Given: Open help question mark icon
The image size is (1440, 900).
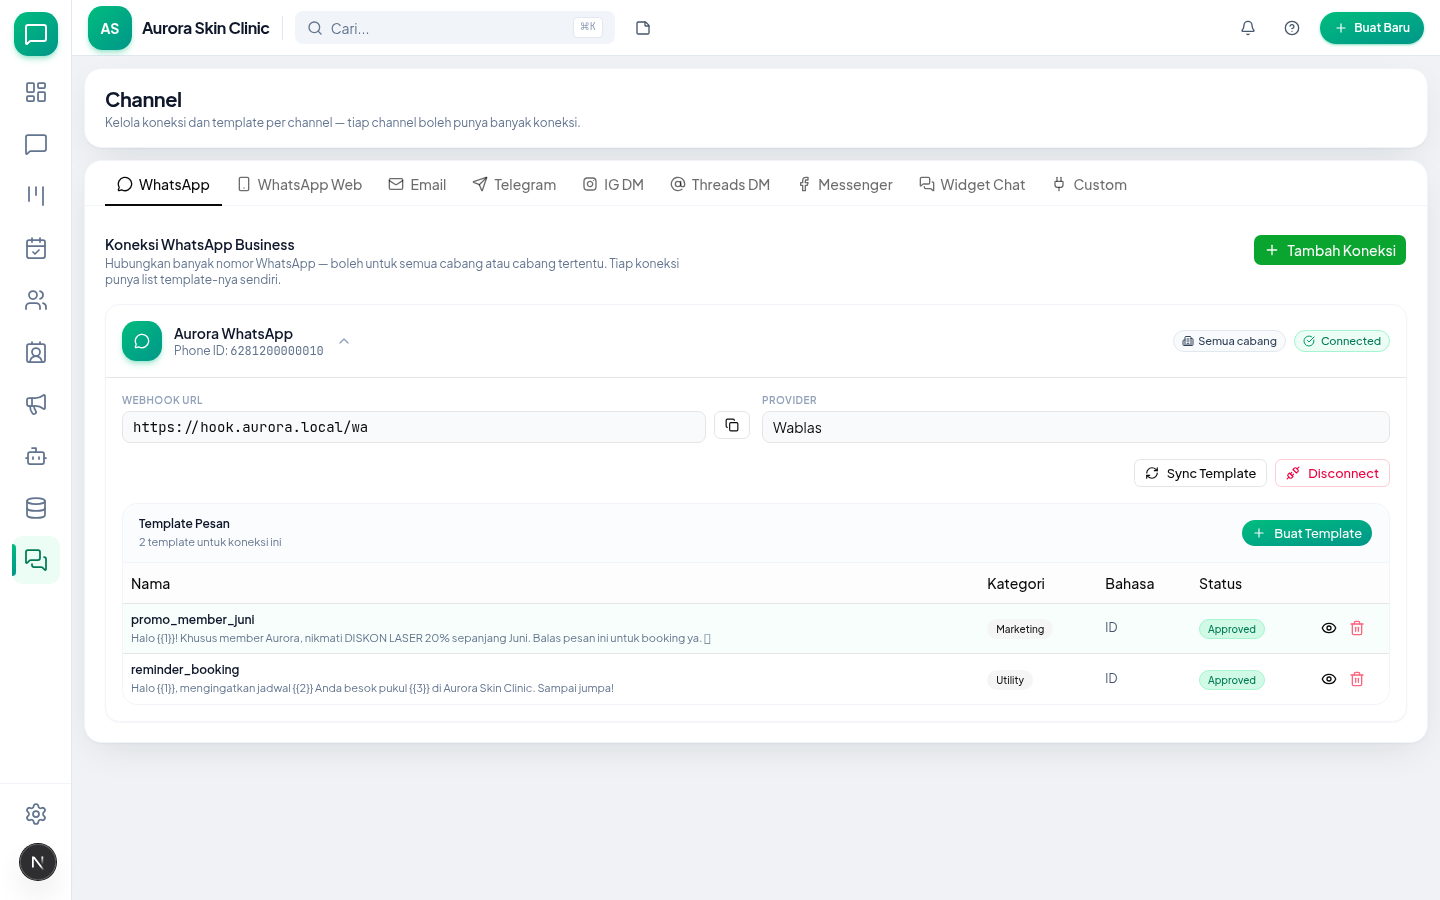Looking at the screenshot, I should 1292,28.
